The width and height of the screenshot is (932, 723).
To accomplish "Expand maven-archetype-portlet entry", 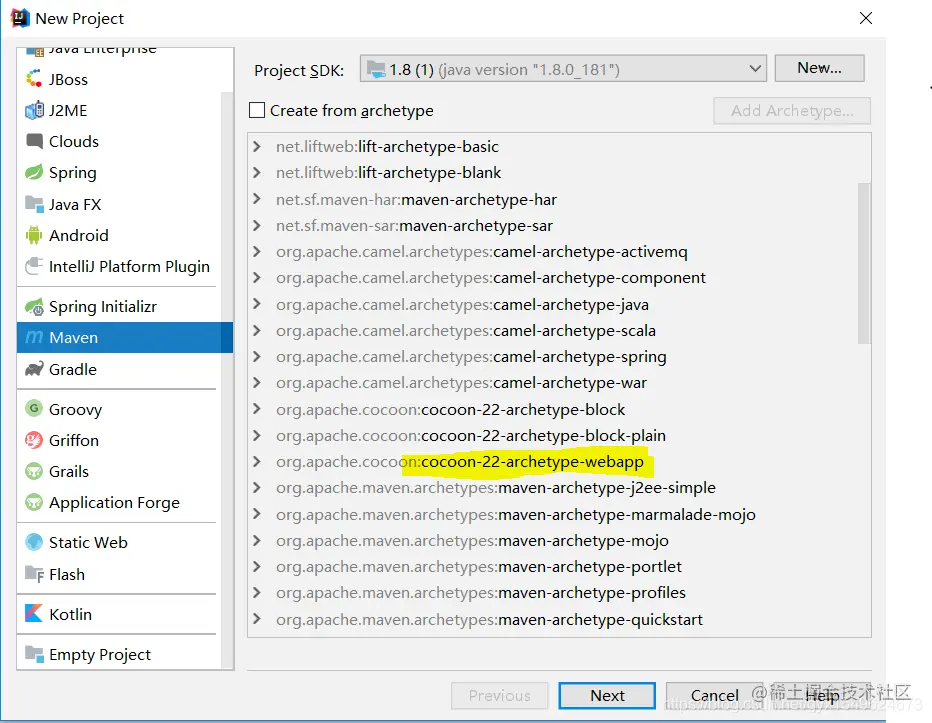I will point(257,566).
